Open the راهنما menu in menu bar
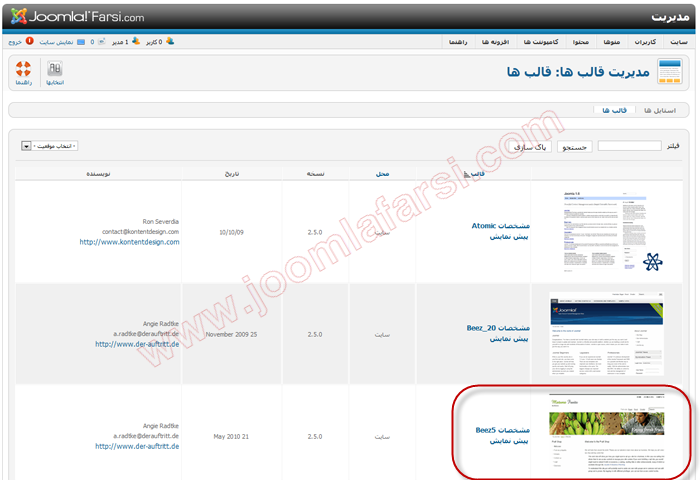This screenshot has height=480, width=700. click(458, 42)
